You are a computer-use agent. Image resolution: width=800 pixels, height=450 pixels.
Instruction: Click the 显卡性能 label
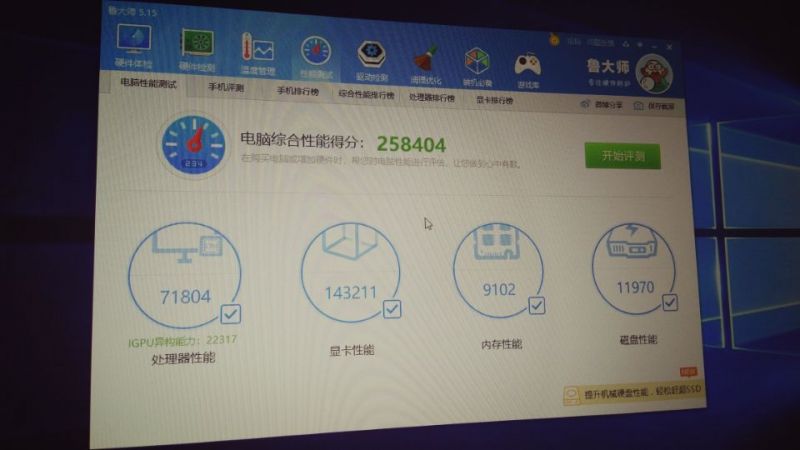click(352, 351)
